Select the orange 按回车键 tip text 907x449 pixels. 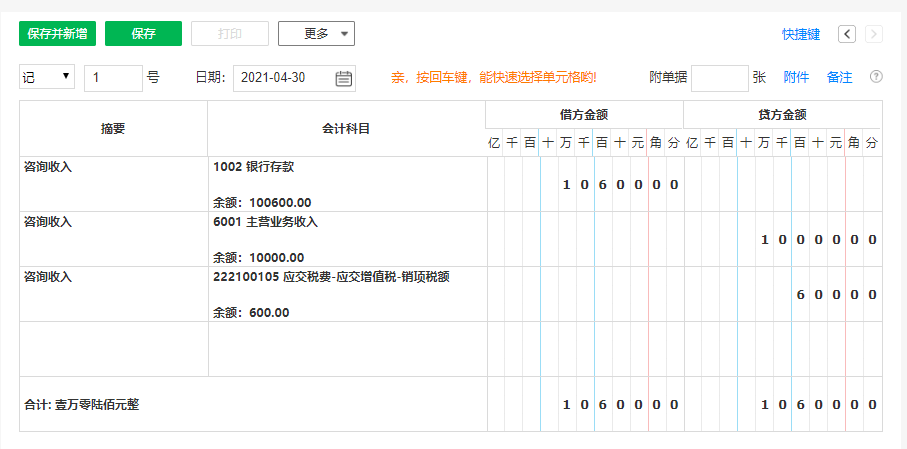pyautogui.click(x=494, y=78)
